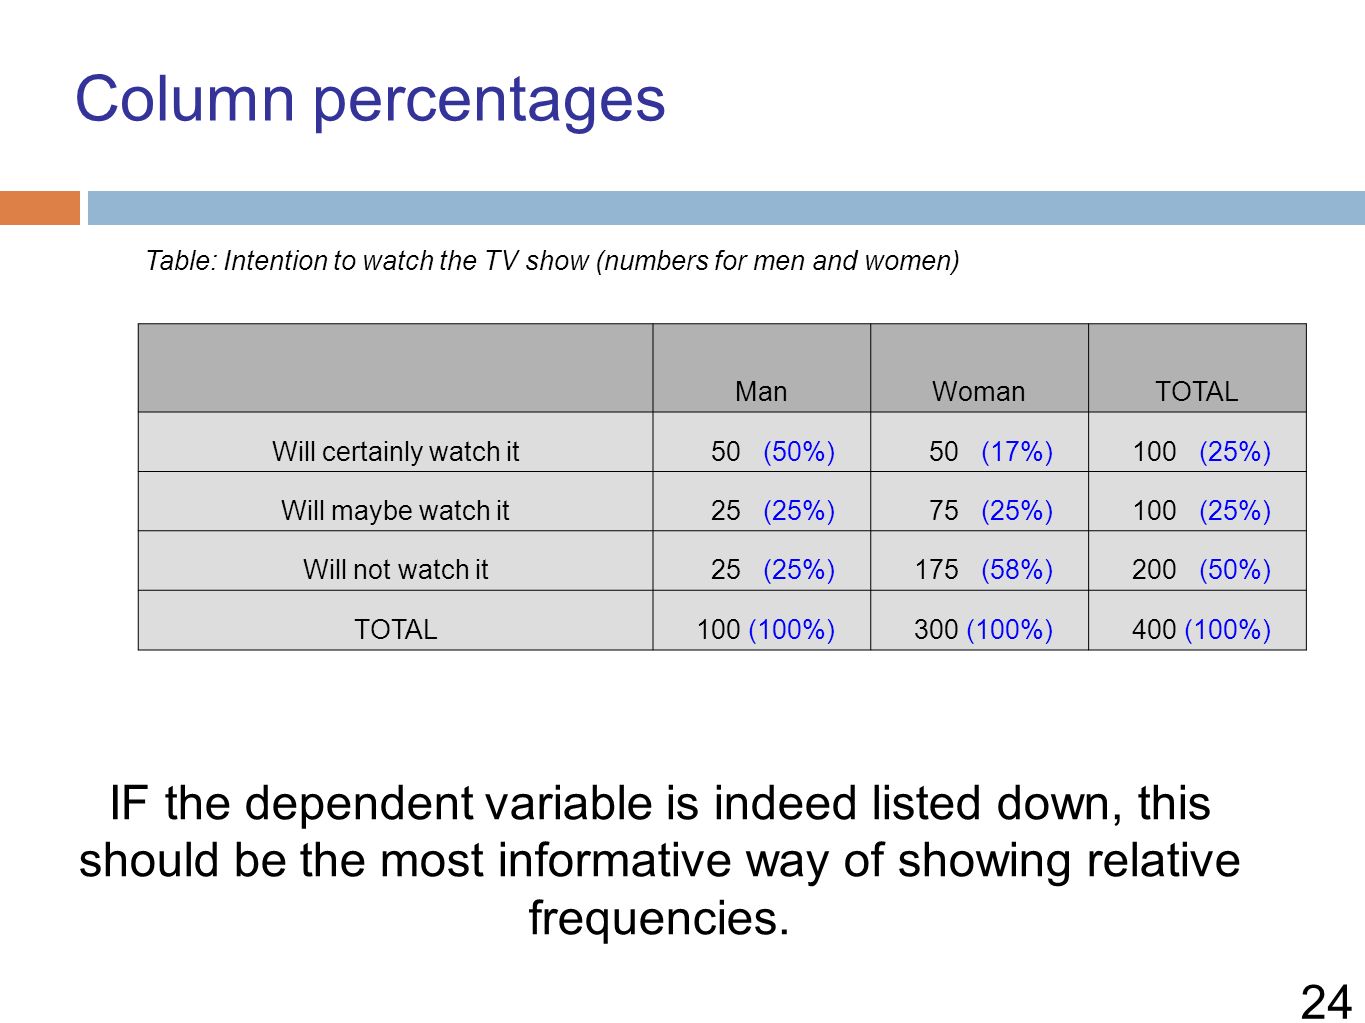This screenshot has width=1365, height=1023.
Task: Click the orange accent block under title
Action: coord(40,208)
